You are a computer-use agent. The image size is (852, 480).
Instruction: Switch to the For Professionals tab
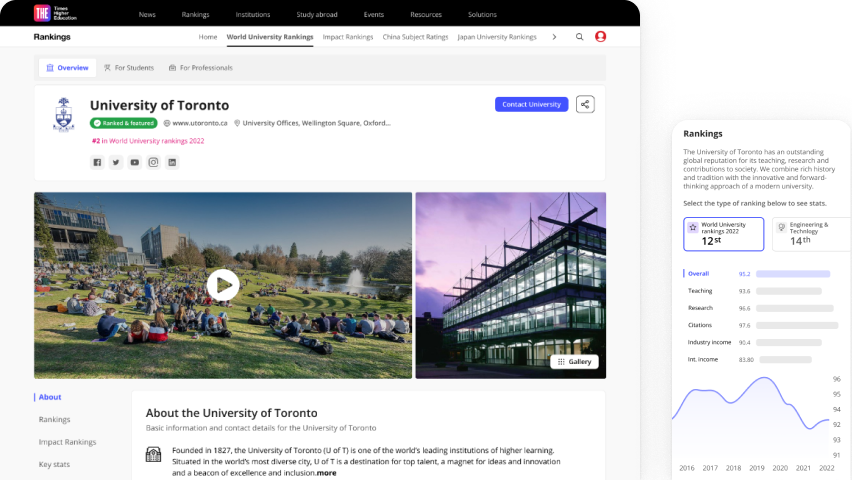pyautogui.click(x=200, y=68)
